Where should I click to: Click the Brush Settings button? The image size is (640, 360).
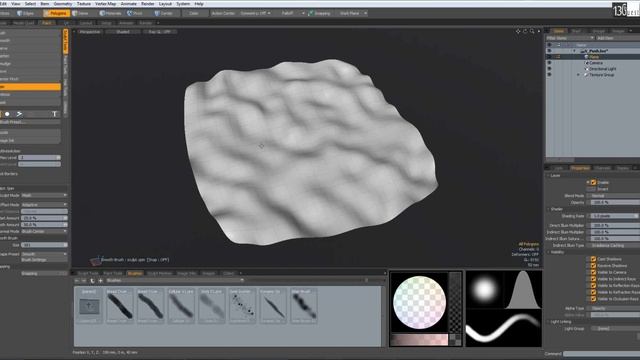point(44,260)
